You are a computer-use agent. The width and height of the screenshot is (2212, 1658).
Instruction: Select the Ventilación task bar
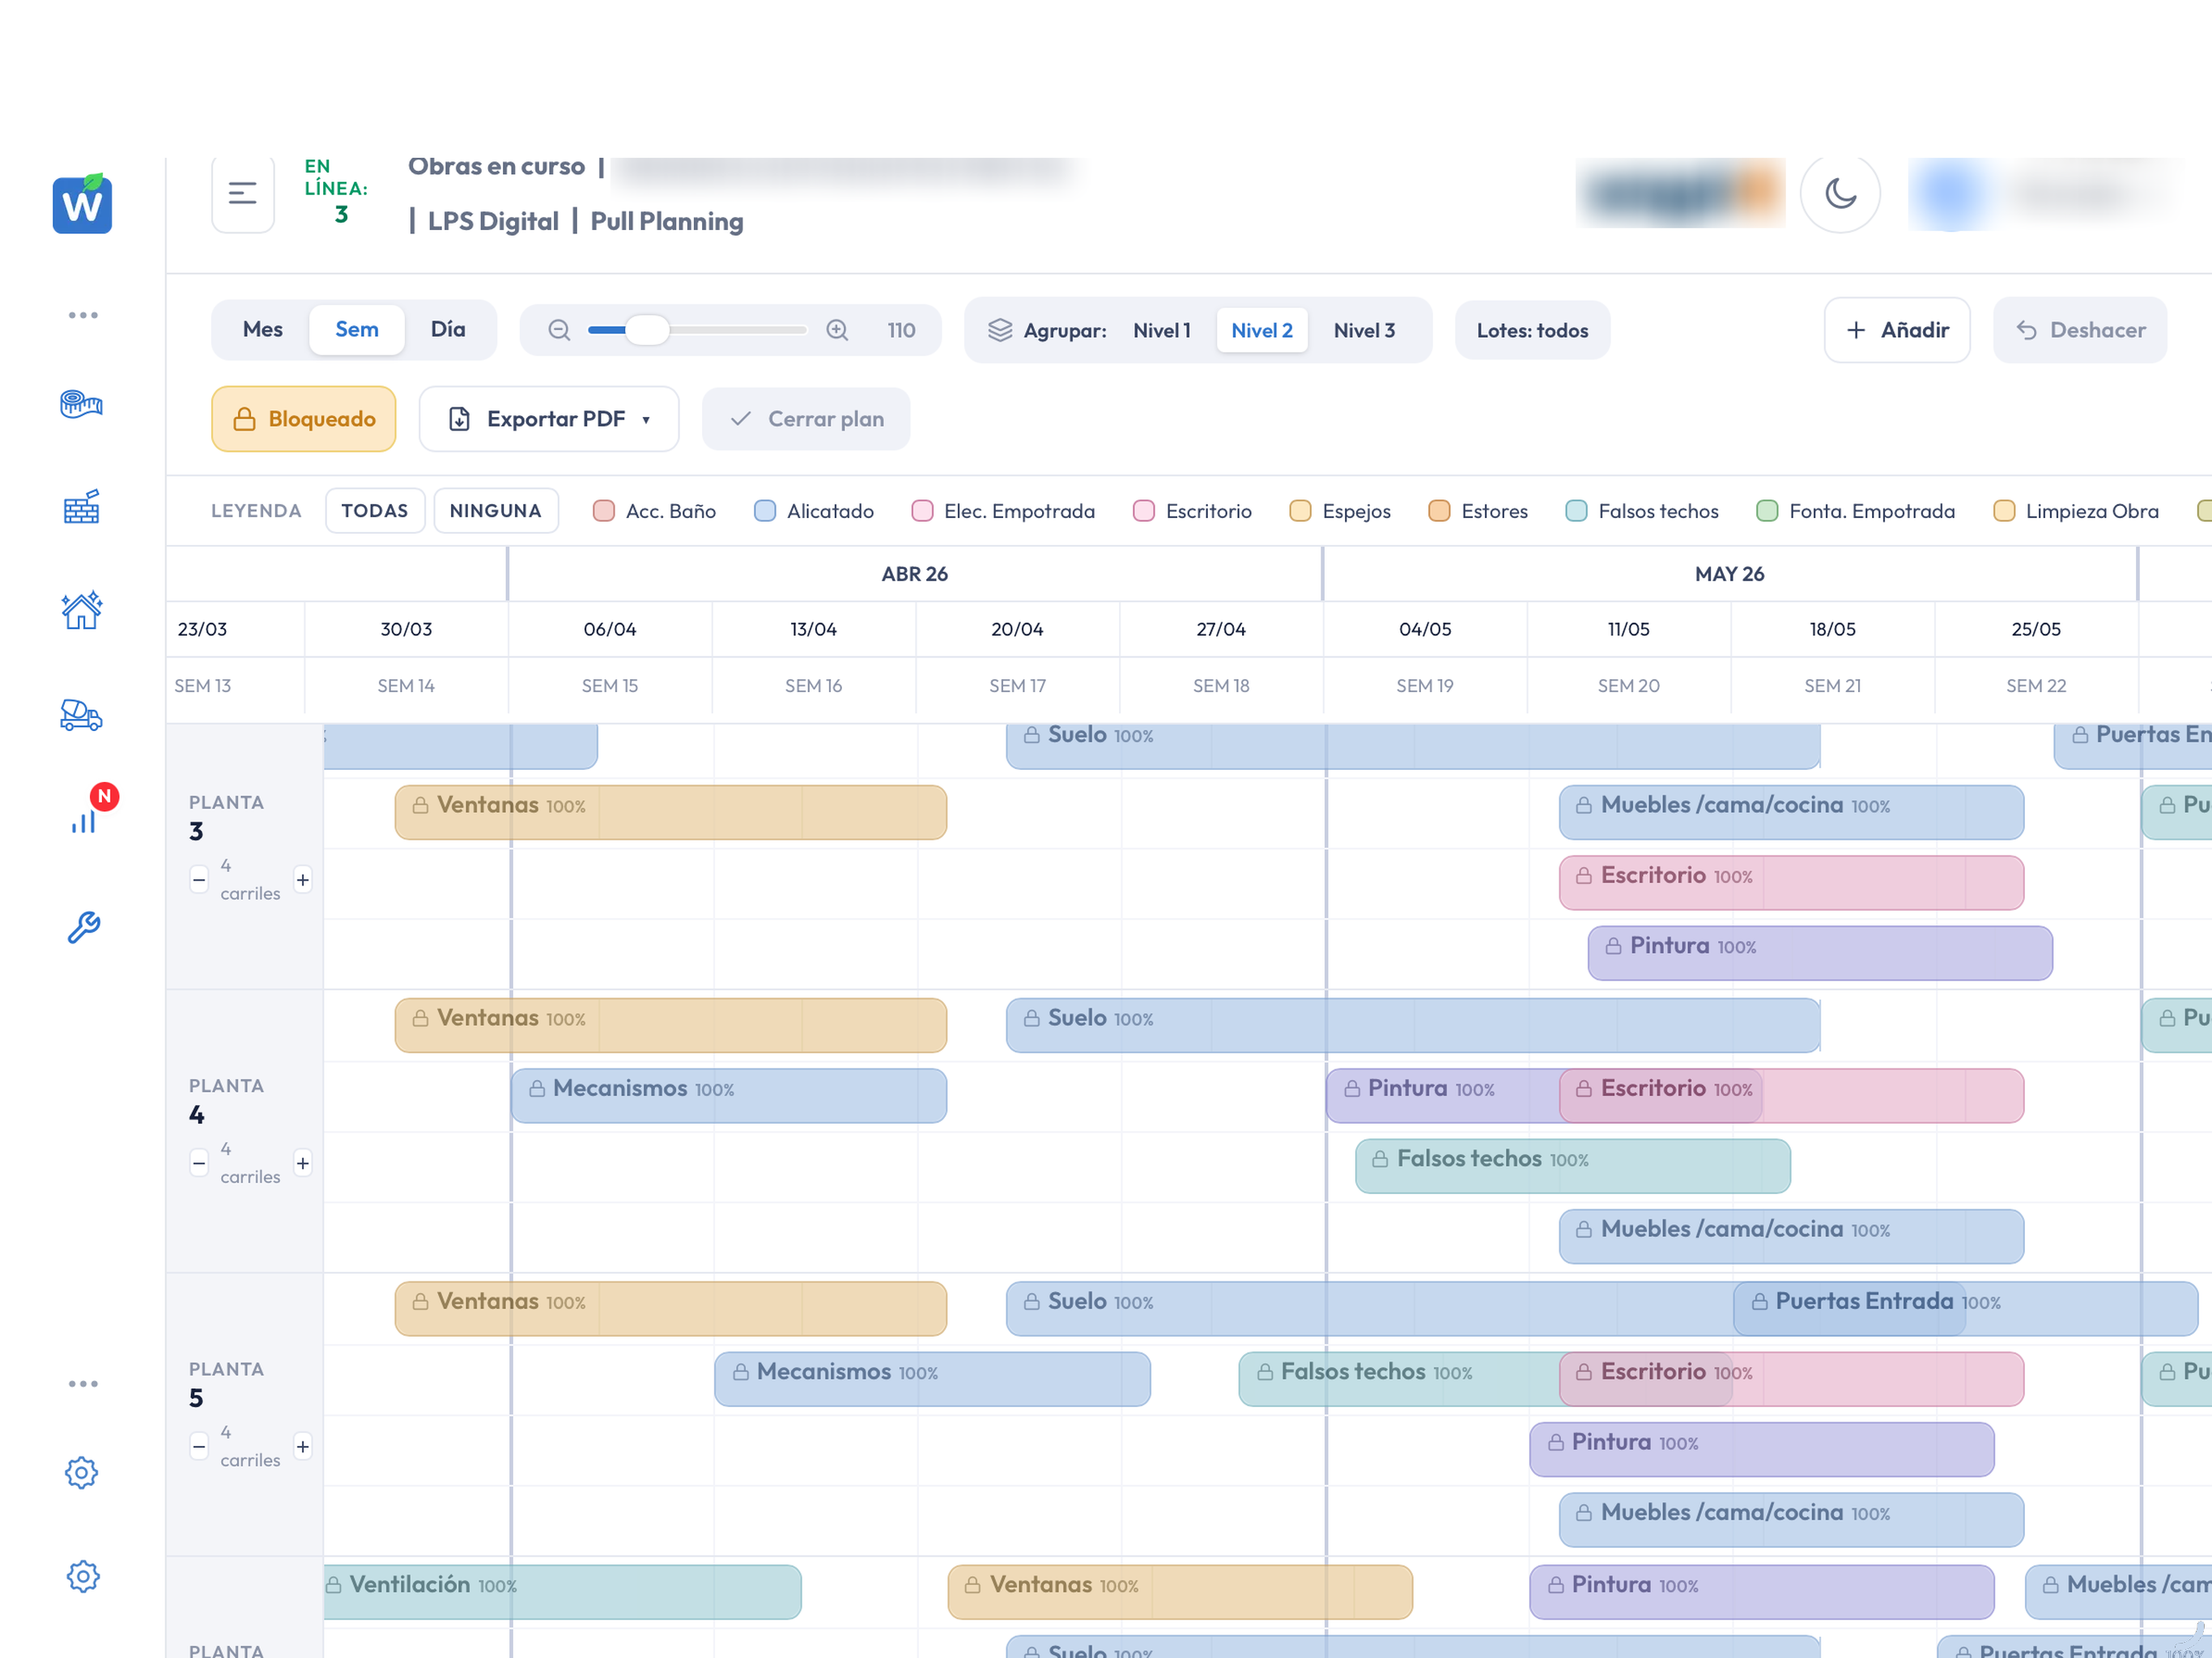point(563,1592)
